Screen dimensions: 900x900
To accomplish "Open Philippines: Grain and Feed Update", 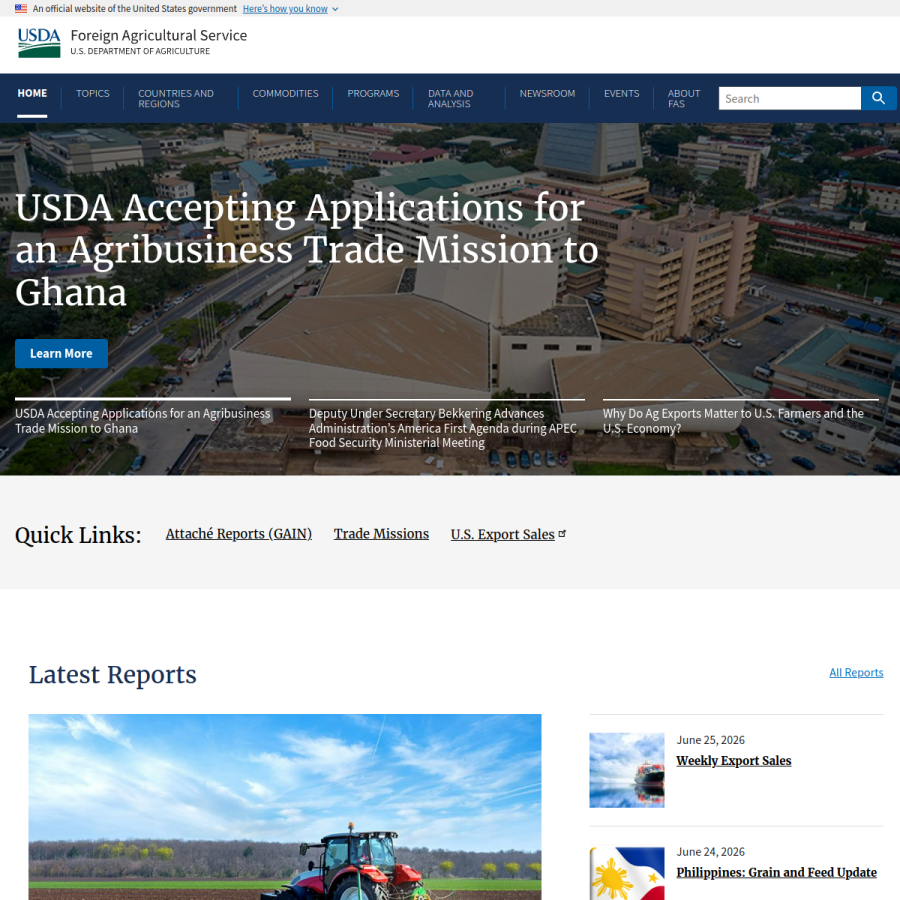I will pos(776,872).
